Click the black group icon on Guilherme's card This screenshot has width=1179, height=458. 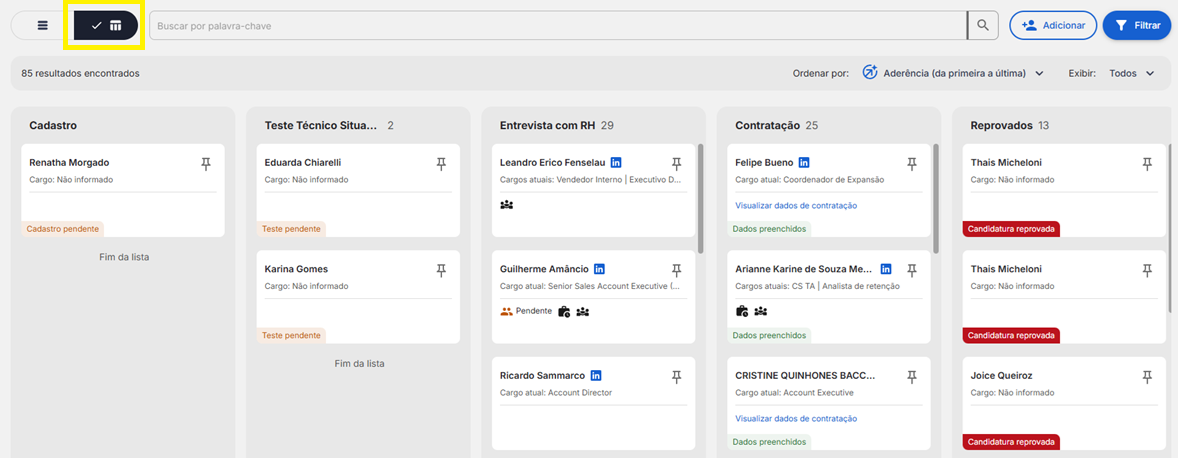[583, 311]
